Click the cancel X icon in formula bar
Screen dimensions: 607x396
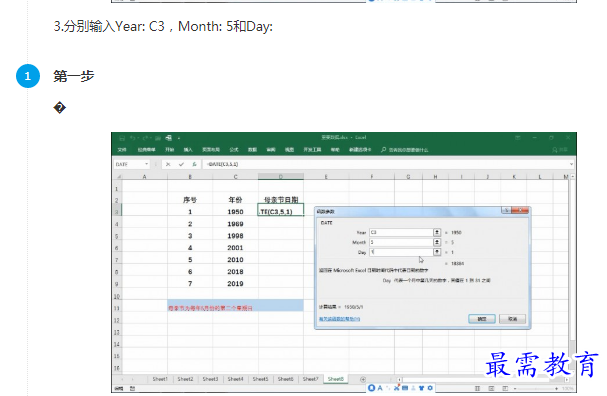tap(168, 164)
